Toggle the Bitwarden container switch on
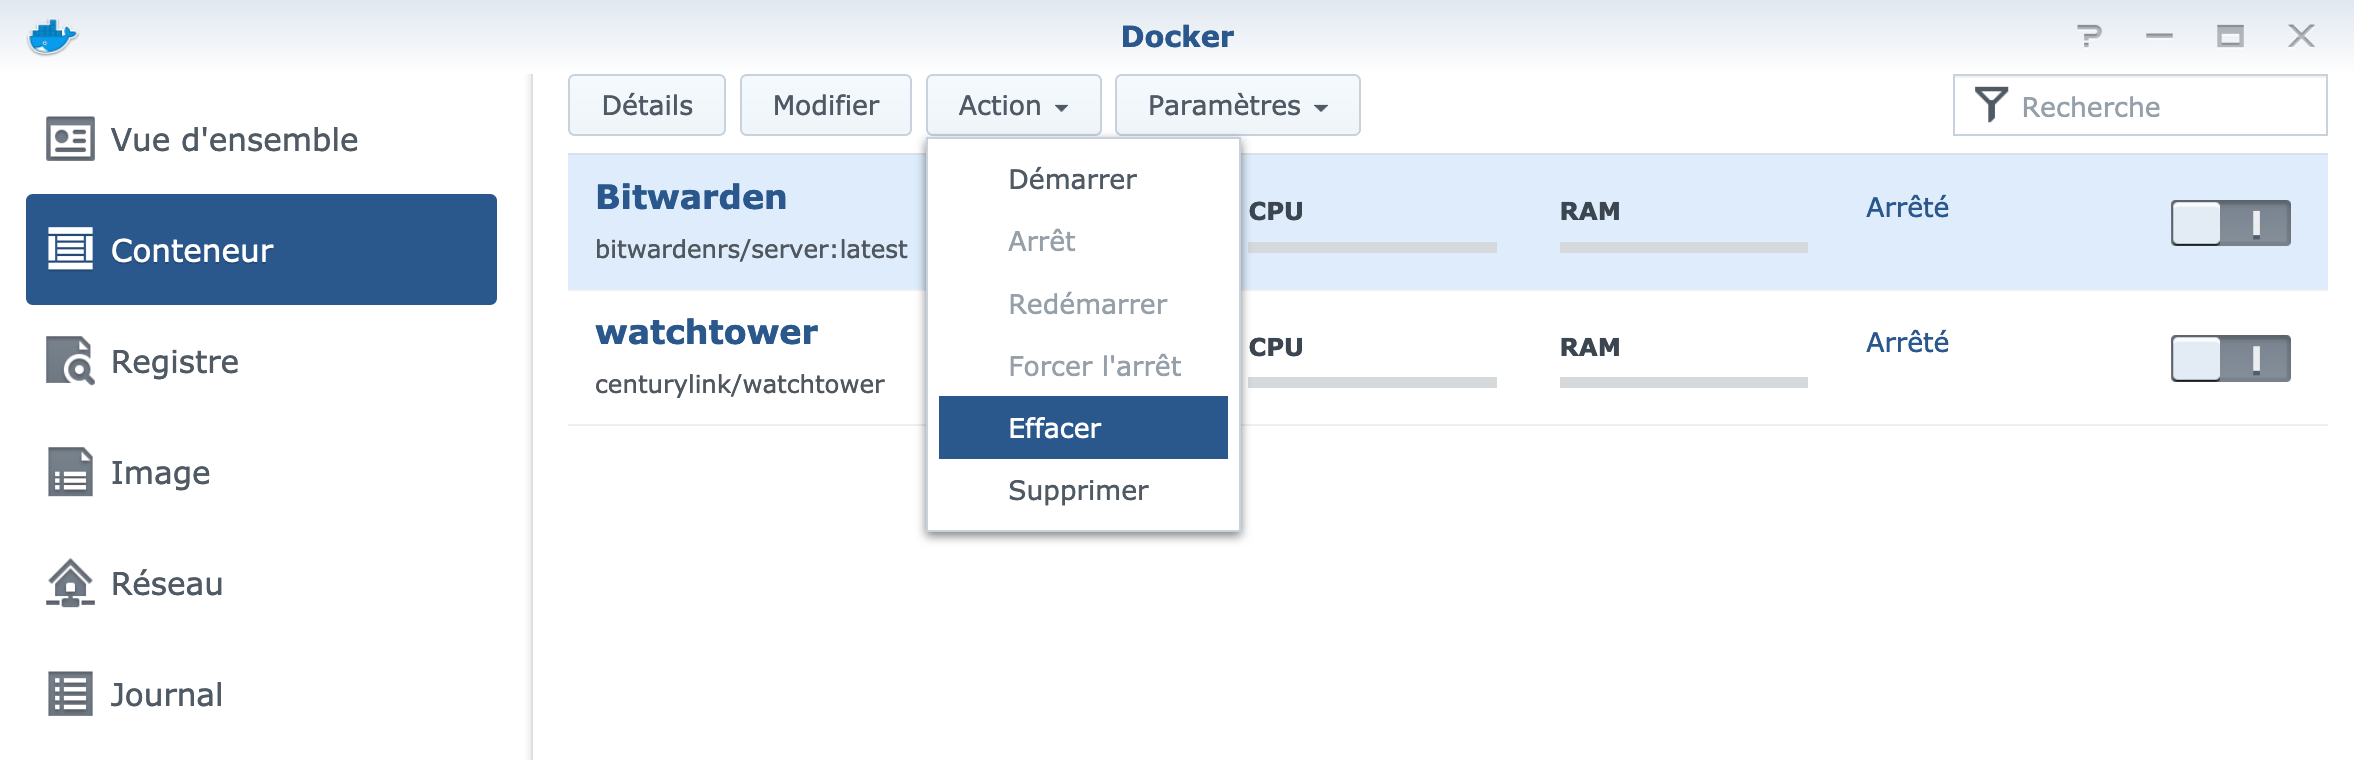Viewport: 2354px width, 760px height. tap(2230, 223)
